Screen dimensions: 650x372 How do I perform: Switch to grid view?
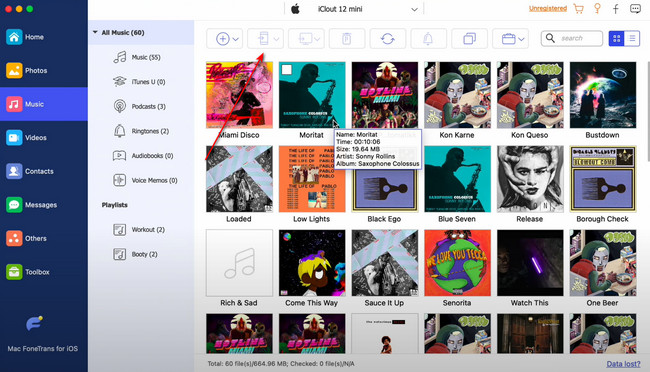616,39
